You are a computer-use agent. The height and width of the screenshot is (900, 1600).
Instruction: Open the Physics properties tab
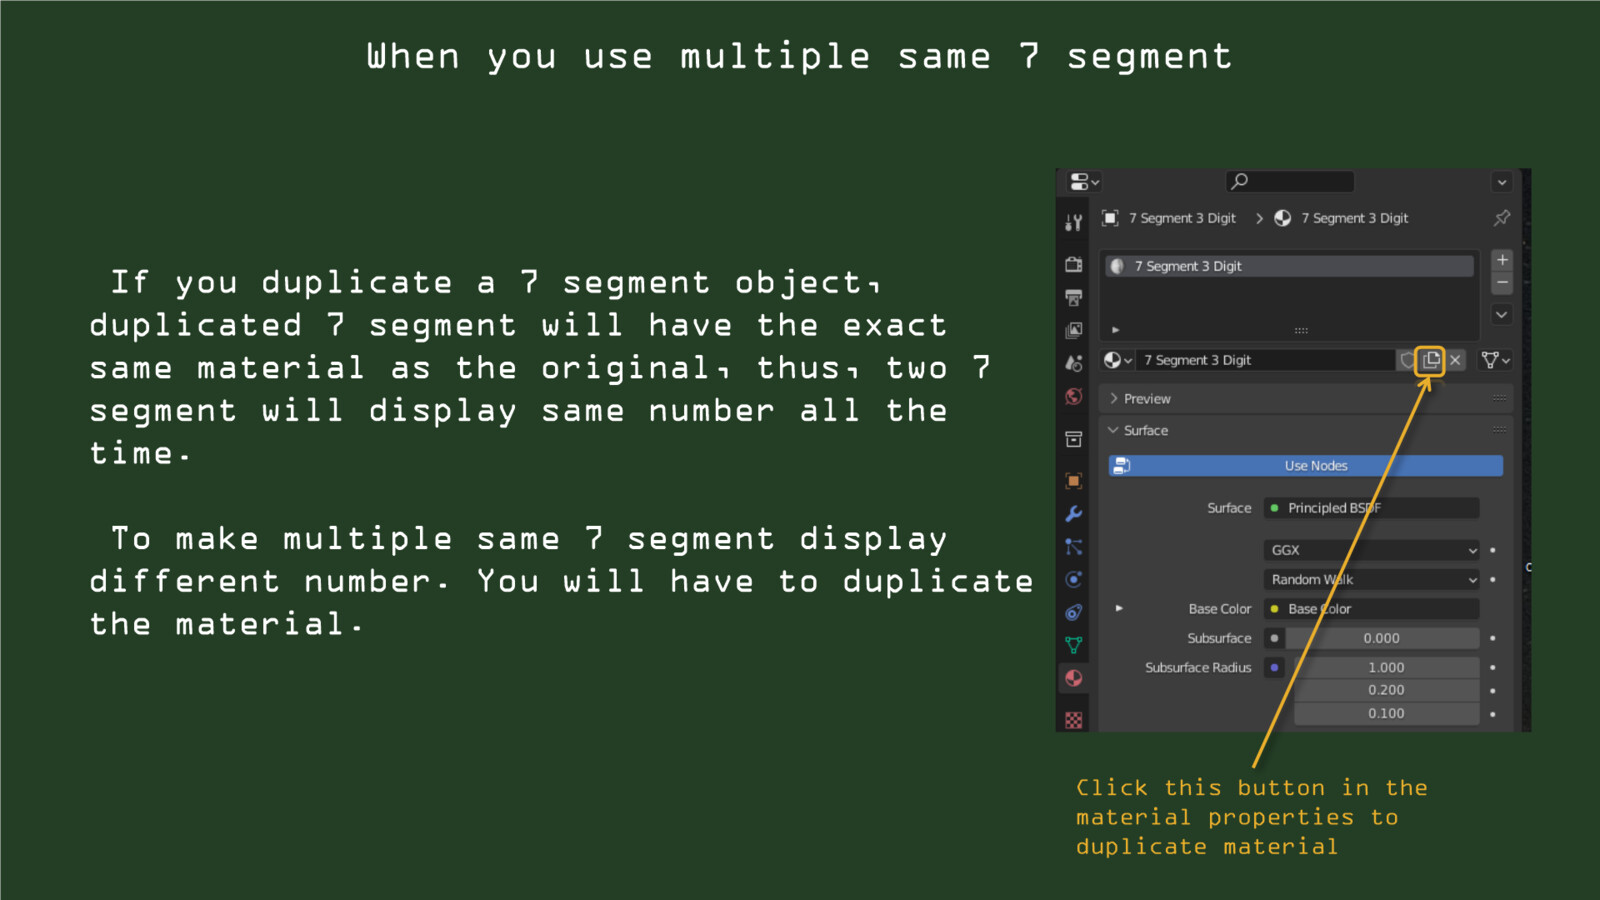1073,579
